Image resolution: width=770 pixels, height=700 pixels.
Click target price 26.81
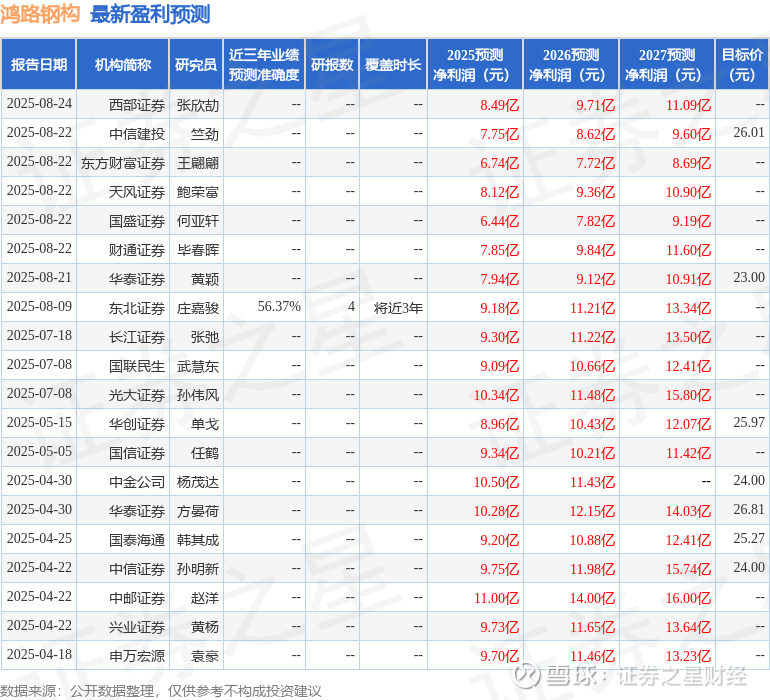click(749, 509)
